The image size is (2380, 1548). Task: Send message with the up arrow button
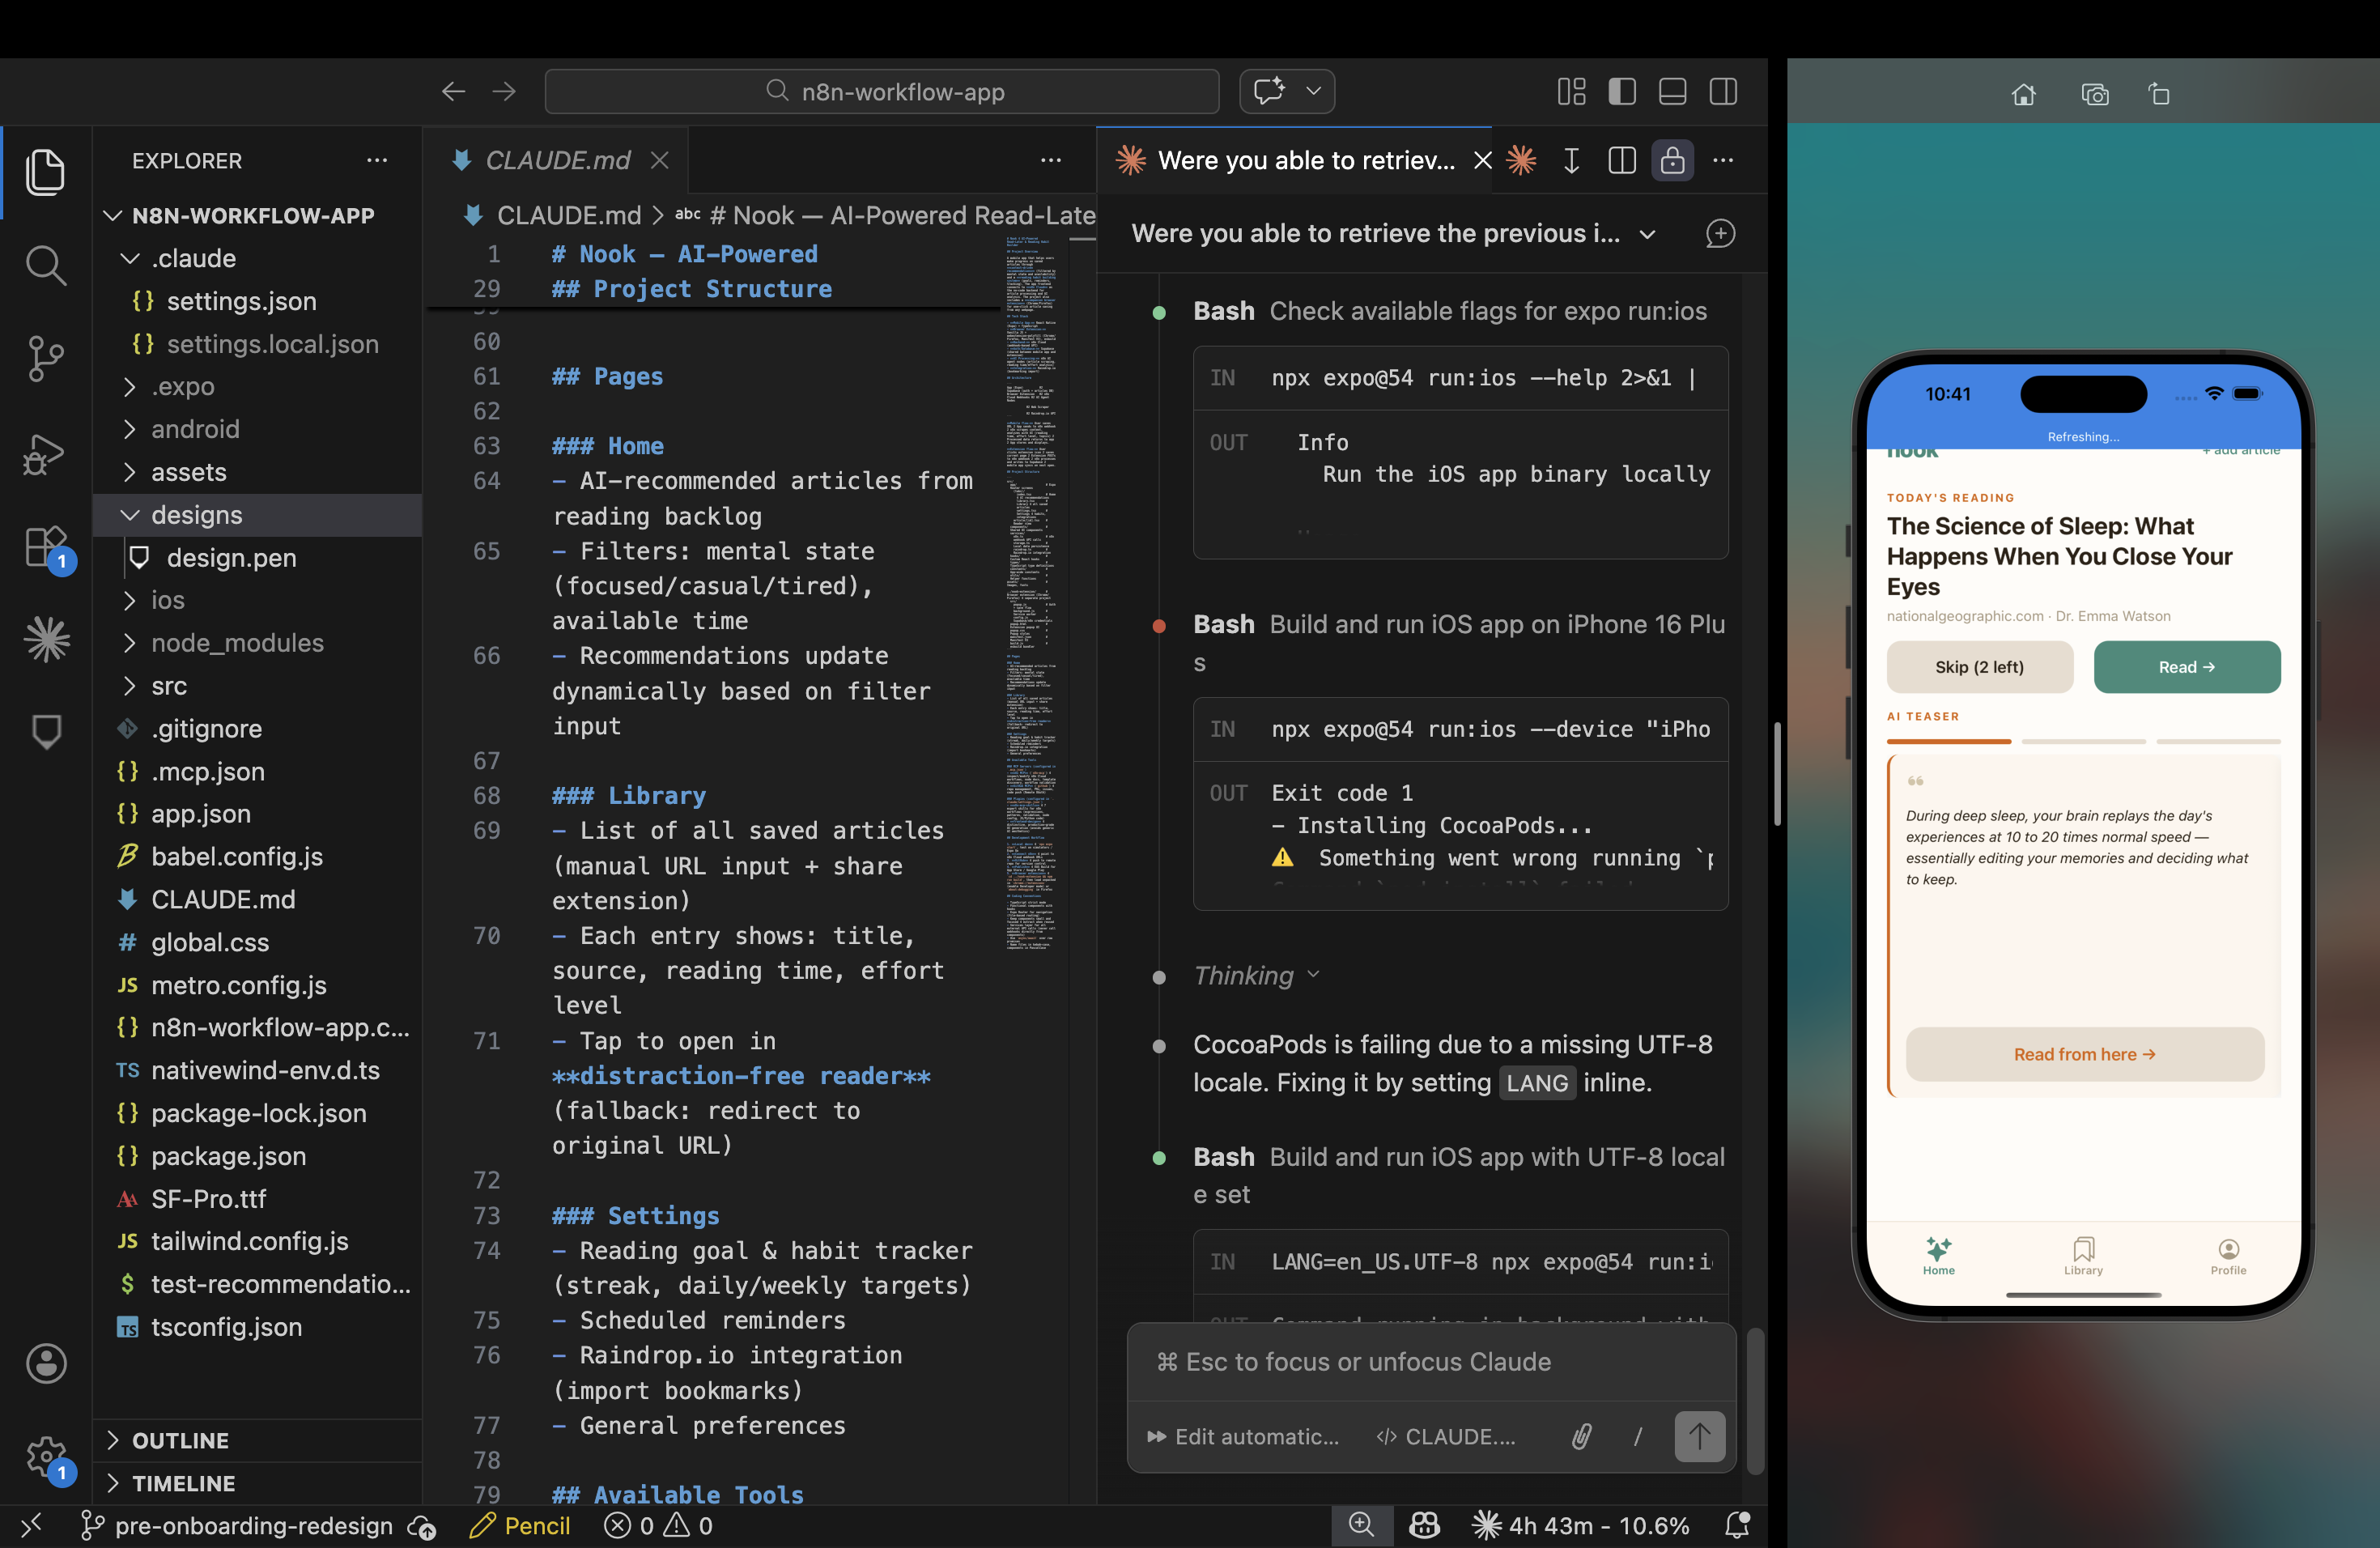point(1699,1437)
